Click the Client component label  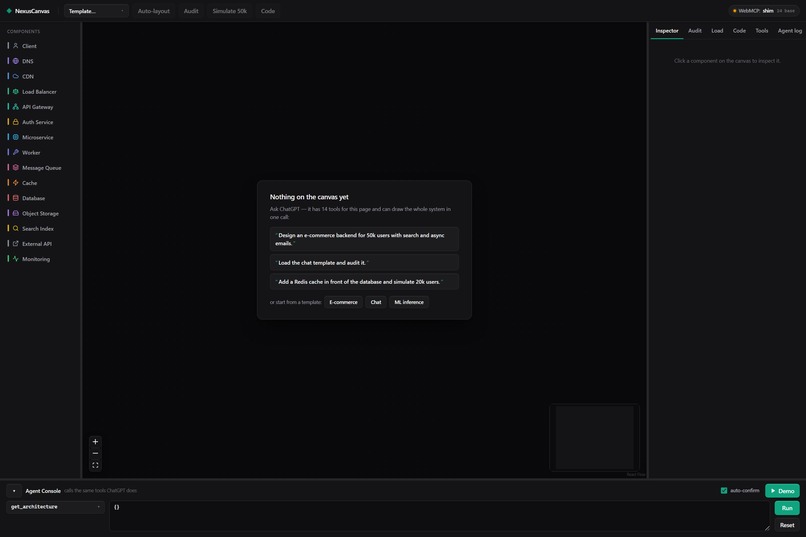(29, 46)
